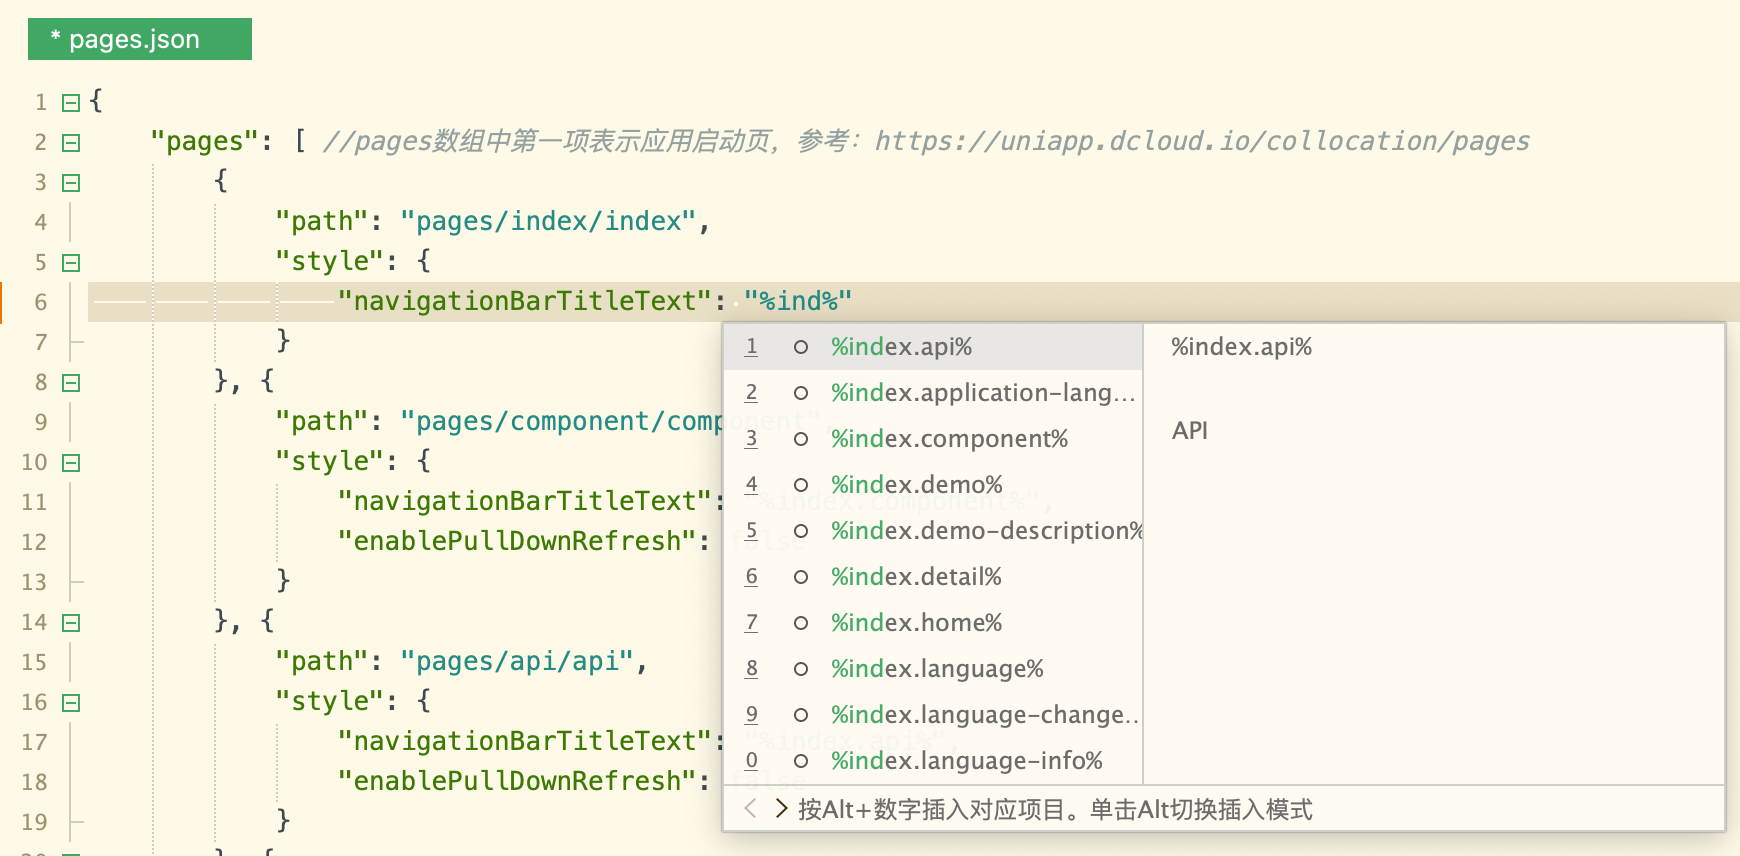Choose %index.demo-description% suggestion
The width and height of the screenshot is (1740, 856).
click(x=933, y=531)
